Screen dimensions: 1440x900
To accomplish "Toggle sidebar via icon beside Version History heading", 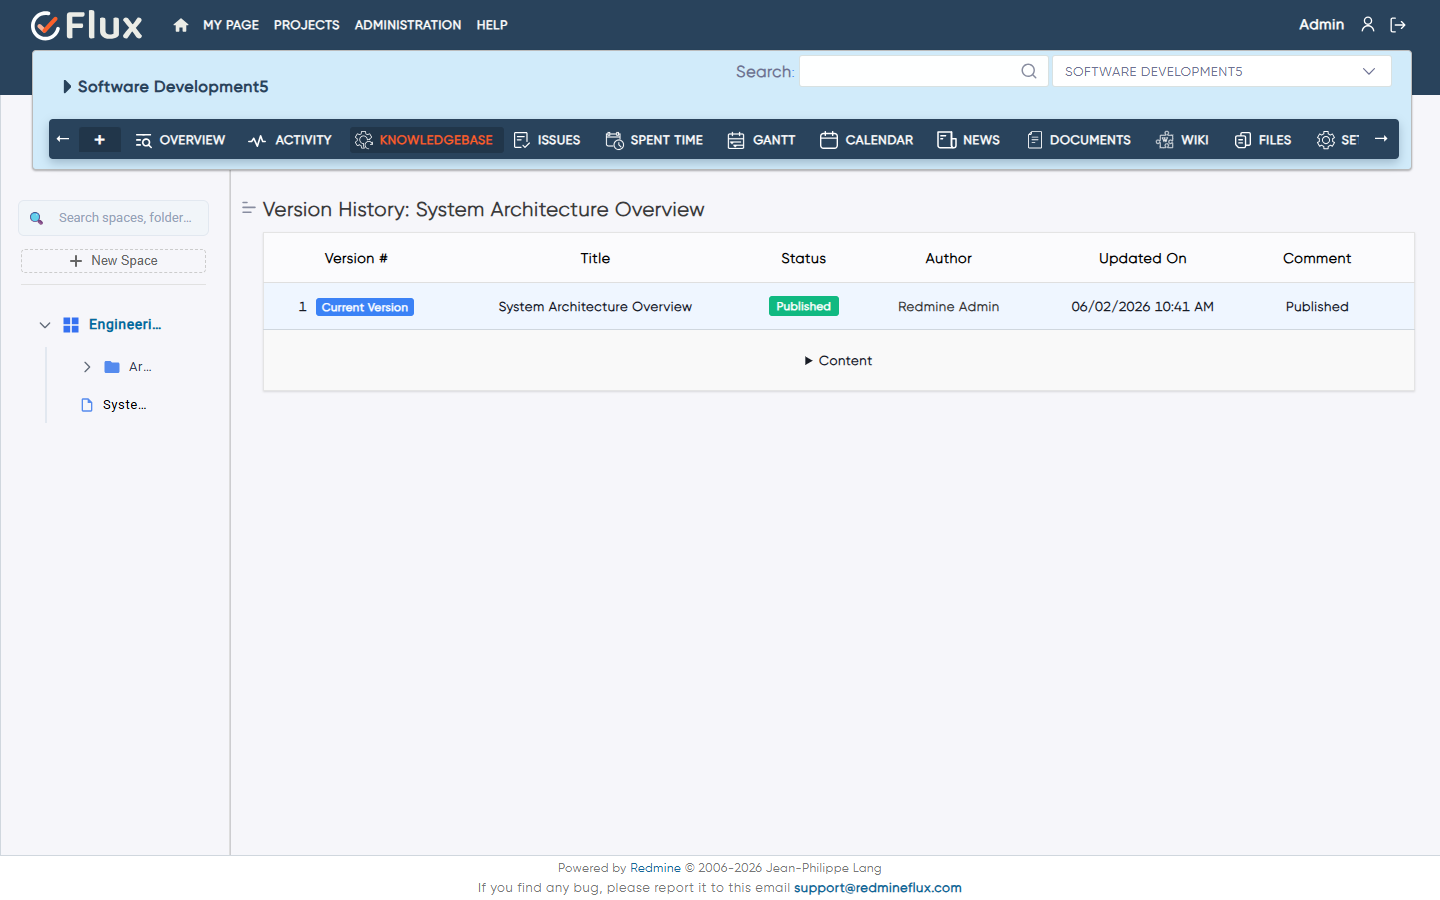I will [x=249, y=208].
